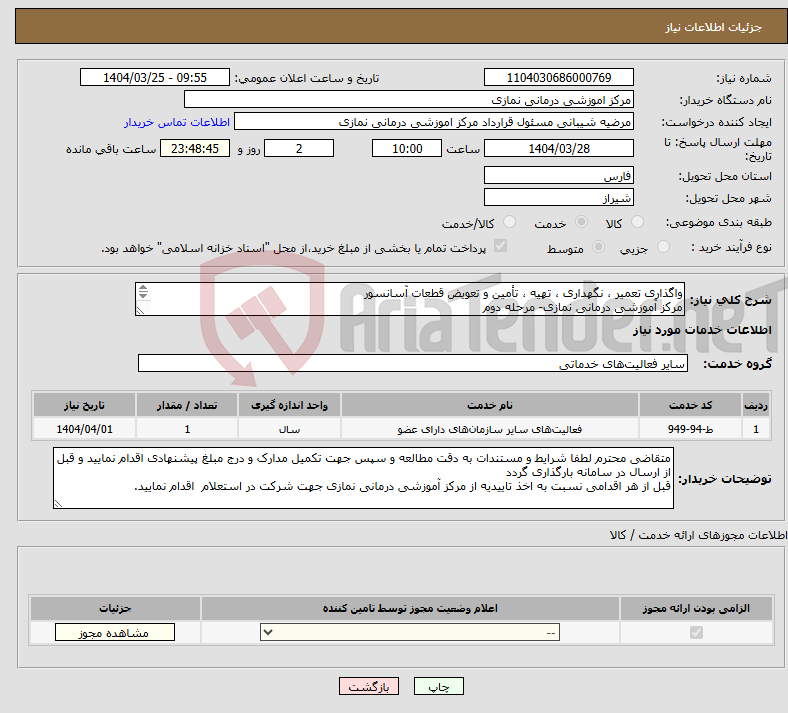788x713 pixels.
Task: Click the remaining time field 23:48:45
Action: (195, 148)
